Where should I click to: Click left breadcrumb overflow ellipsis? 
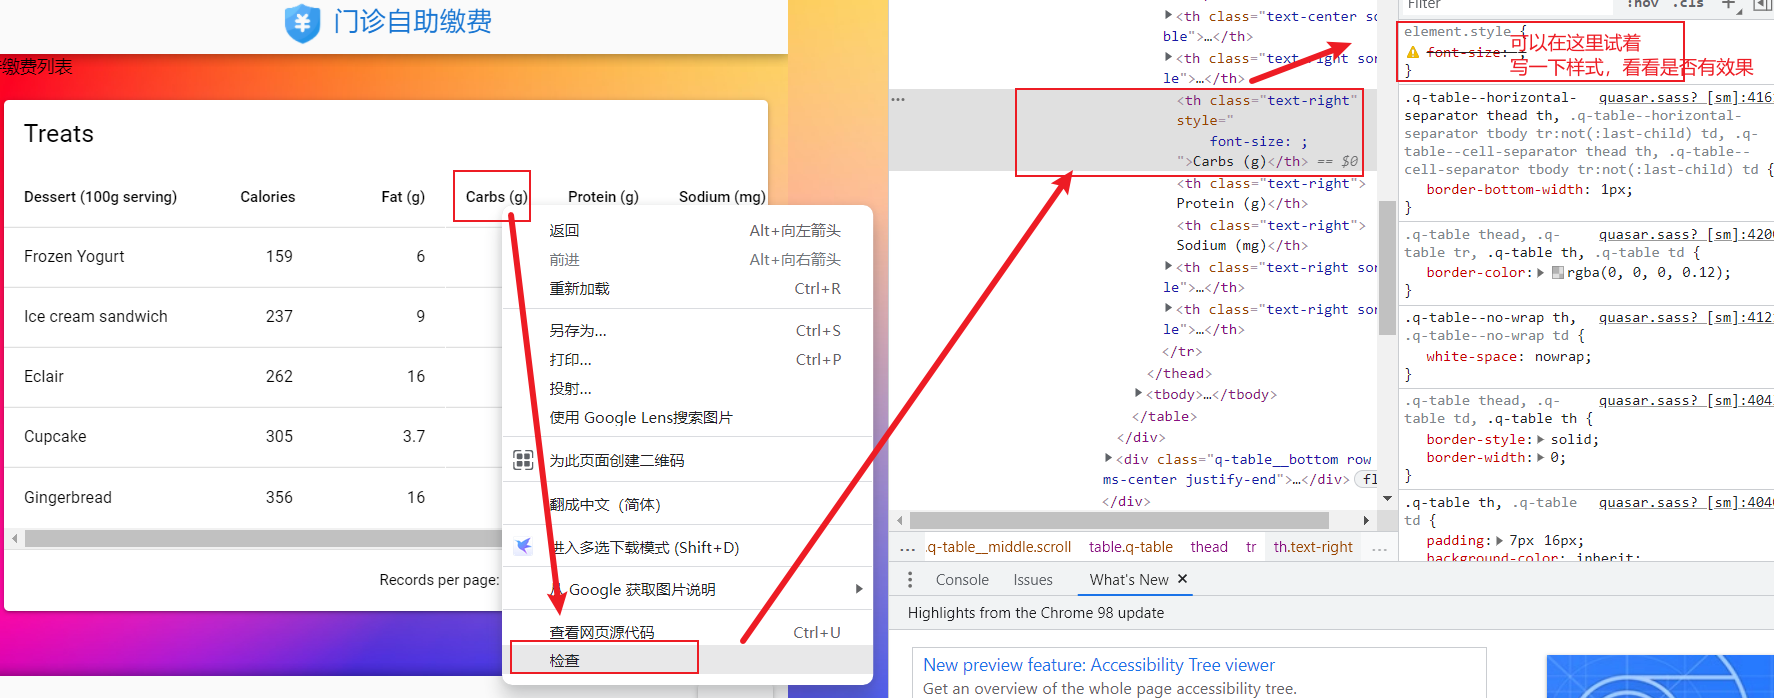(x=907, y=548)
